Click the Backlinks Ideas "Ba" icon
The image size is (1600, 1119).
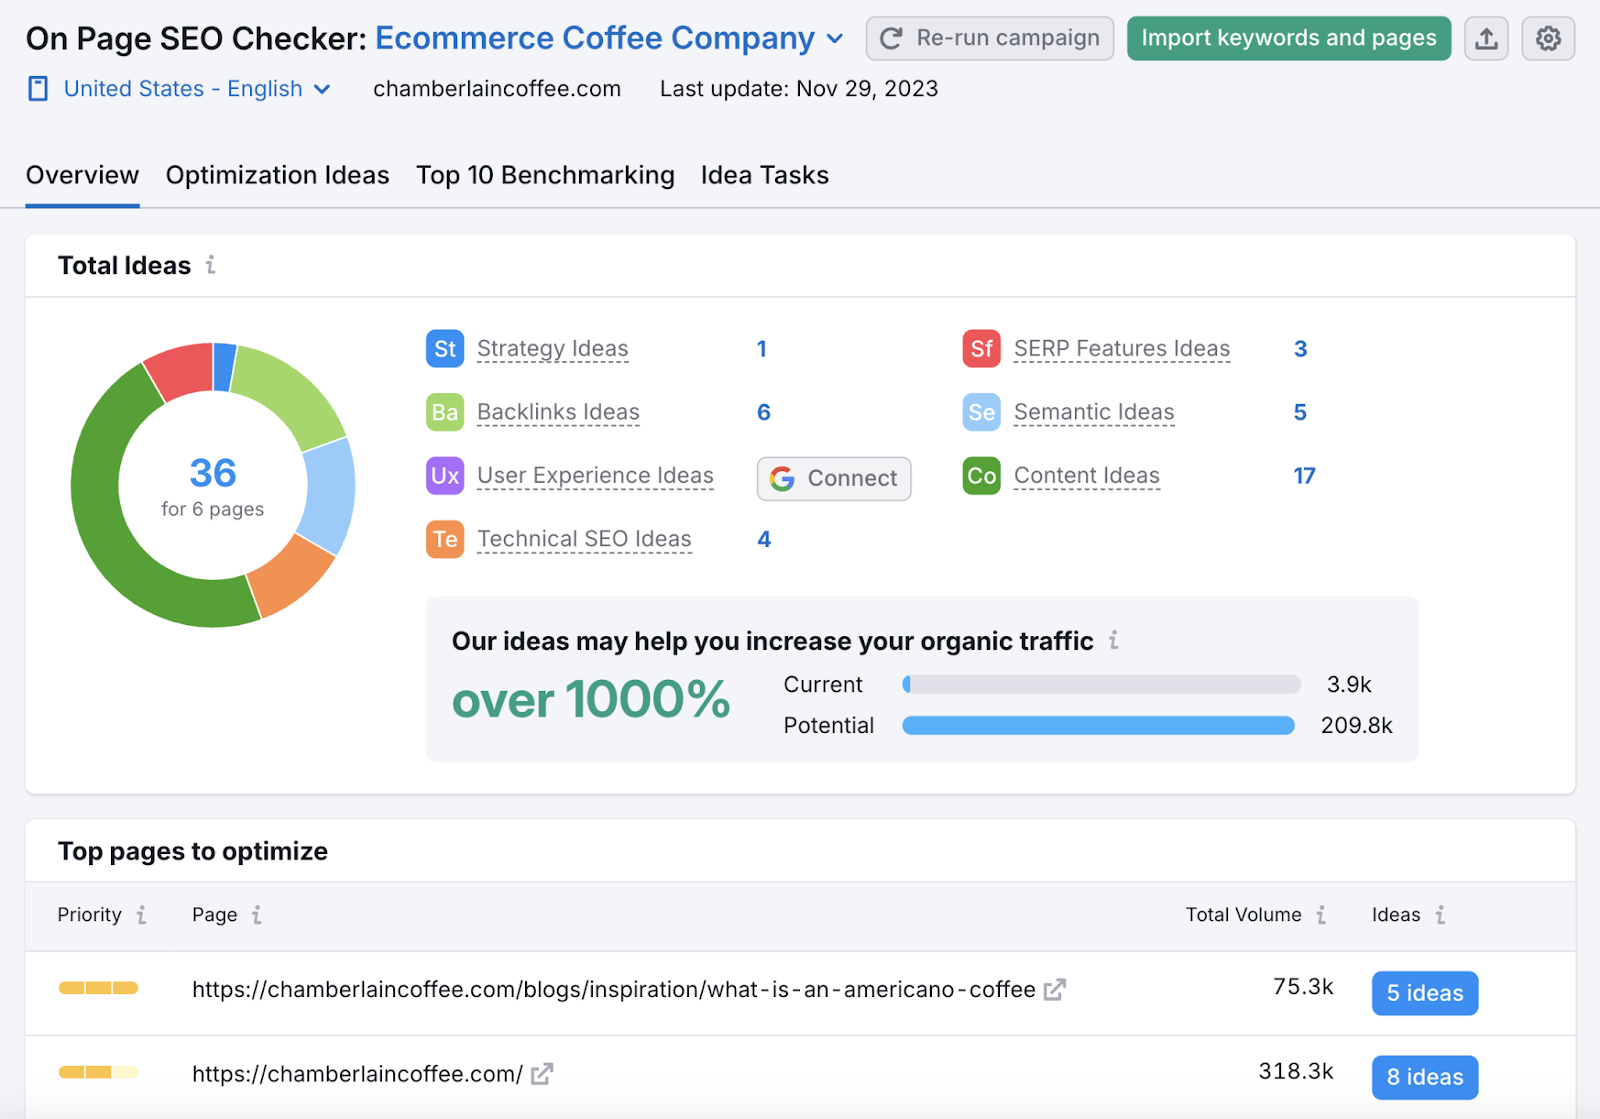click(x=444, y=411)
